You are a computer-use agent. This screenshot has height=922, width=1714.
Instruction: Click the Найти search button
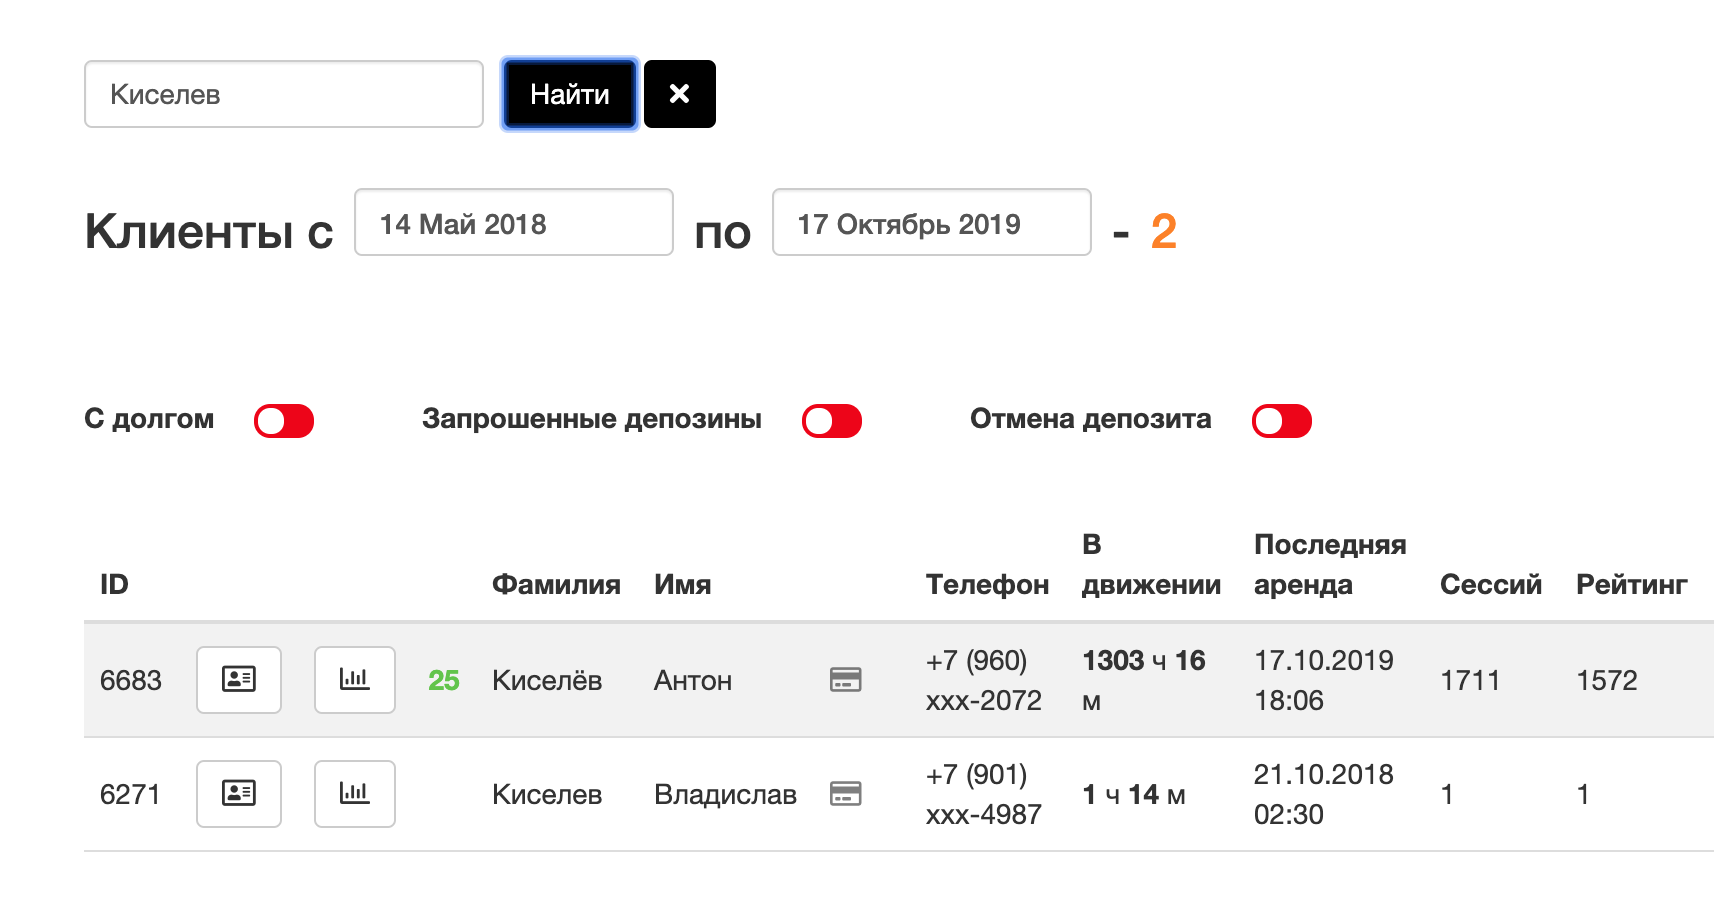point(570,94)
